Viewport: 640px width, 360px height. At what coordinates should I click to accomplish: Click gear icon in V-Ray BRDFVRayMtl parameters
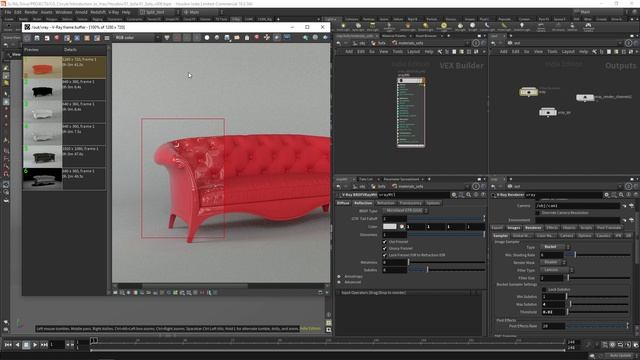454,195
